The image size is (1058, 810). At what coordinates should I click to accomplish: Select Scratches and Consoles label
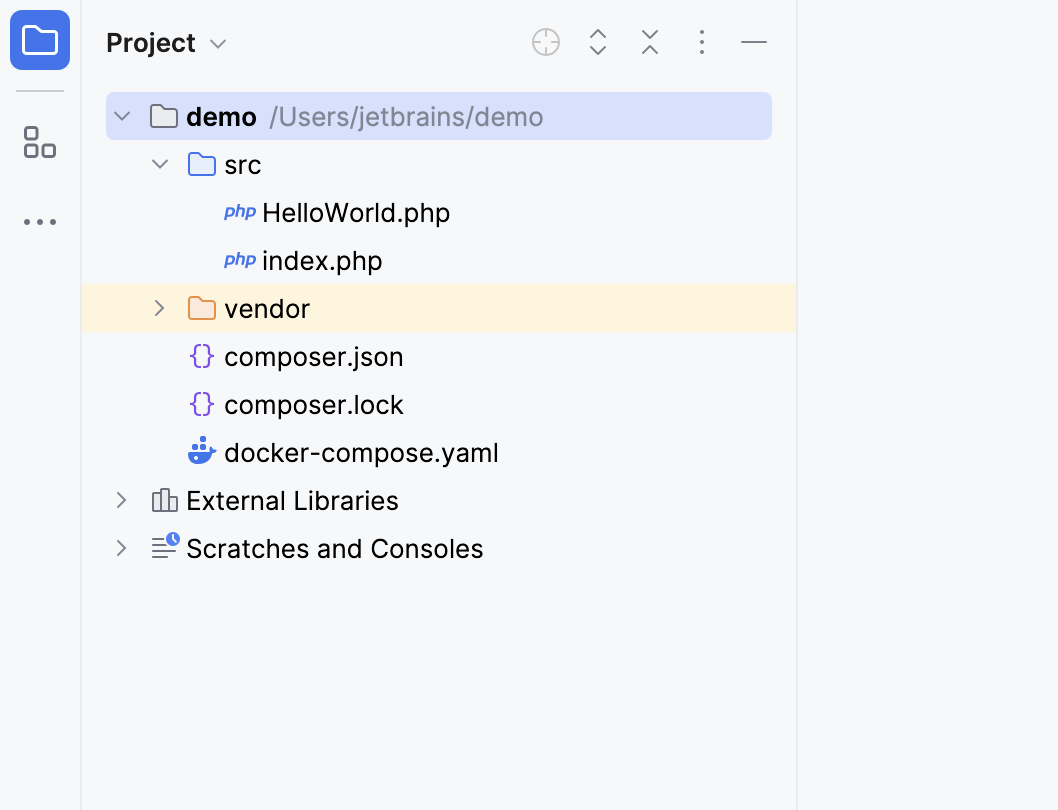click(x=335, y=549)
